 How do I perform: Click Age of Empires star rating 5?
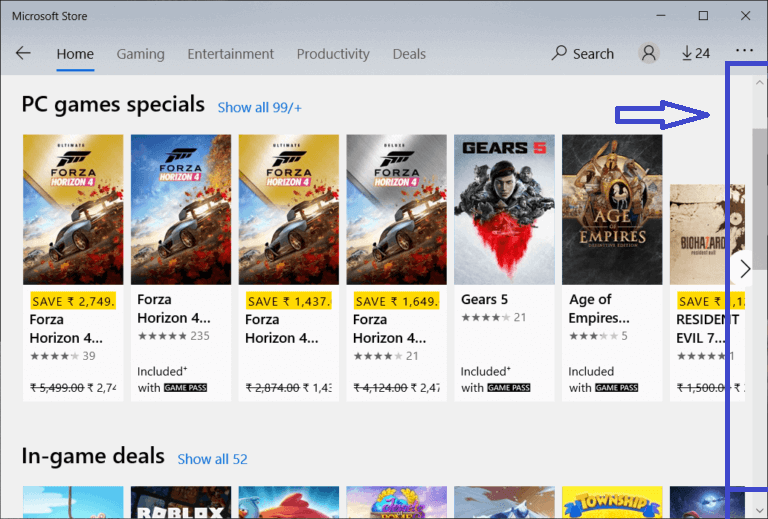click(x=598, y=336)
